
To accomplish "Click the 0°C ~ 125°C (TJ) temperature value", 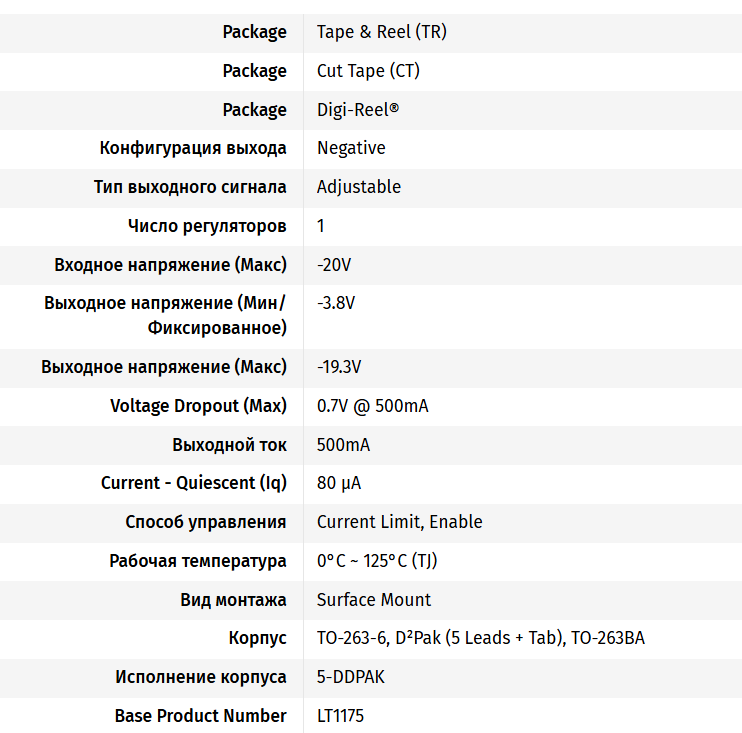I will [377, 561].
